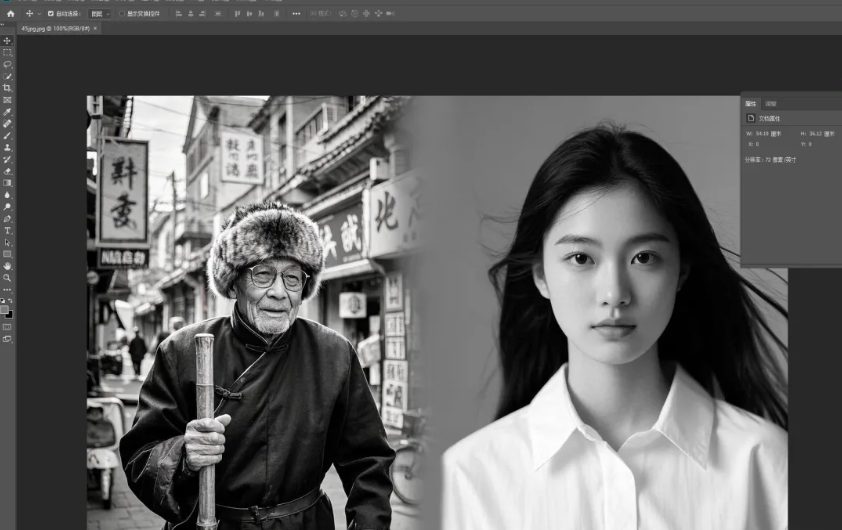Align vertical centers in options bar
Screen dimensions: 842x530
249,13
